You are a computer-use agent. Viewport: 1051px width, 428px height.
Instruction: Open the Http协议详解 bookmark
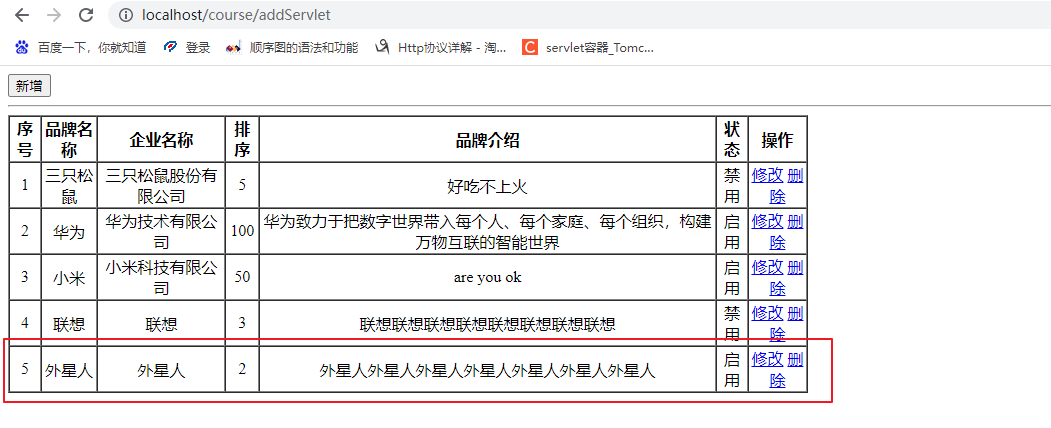(440, 47)
